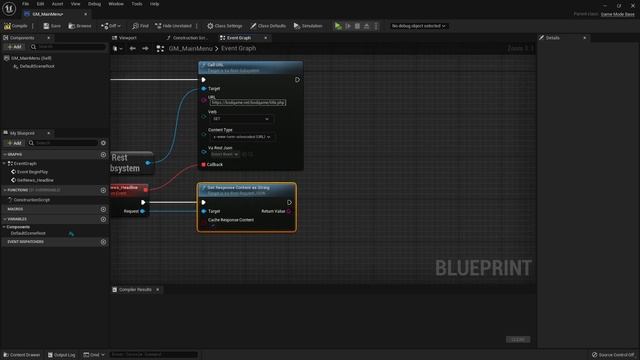Toggle the Cache Response Content checkbox
This screenshot has width=640, height=360.
[212, 226]
